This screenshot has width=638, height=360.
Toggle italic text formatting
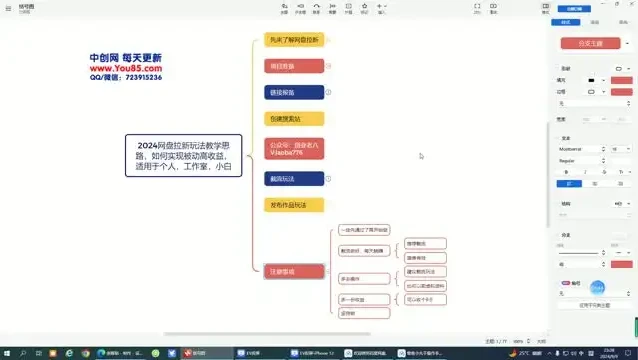pos(586,172)
